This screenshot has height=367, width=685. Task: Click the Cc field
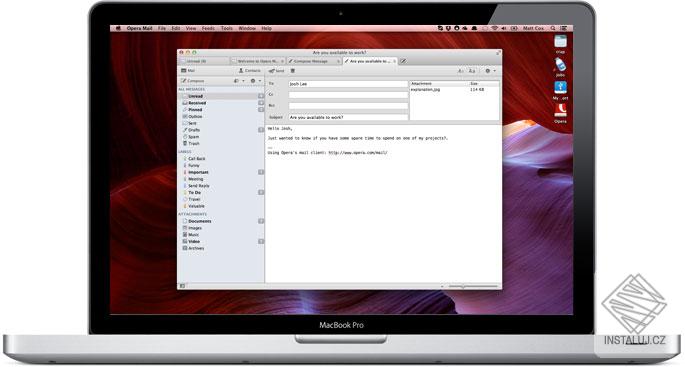point(348,94)
